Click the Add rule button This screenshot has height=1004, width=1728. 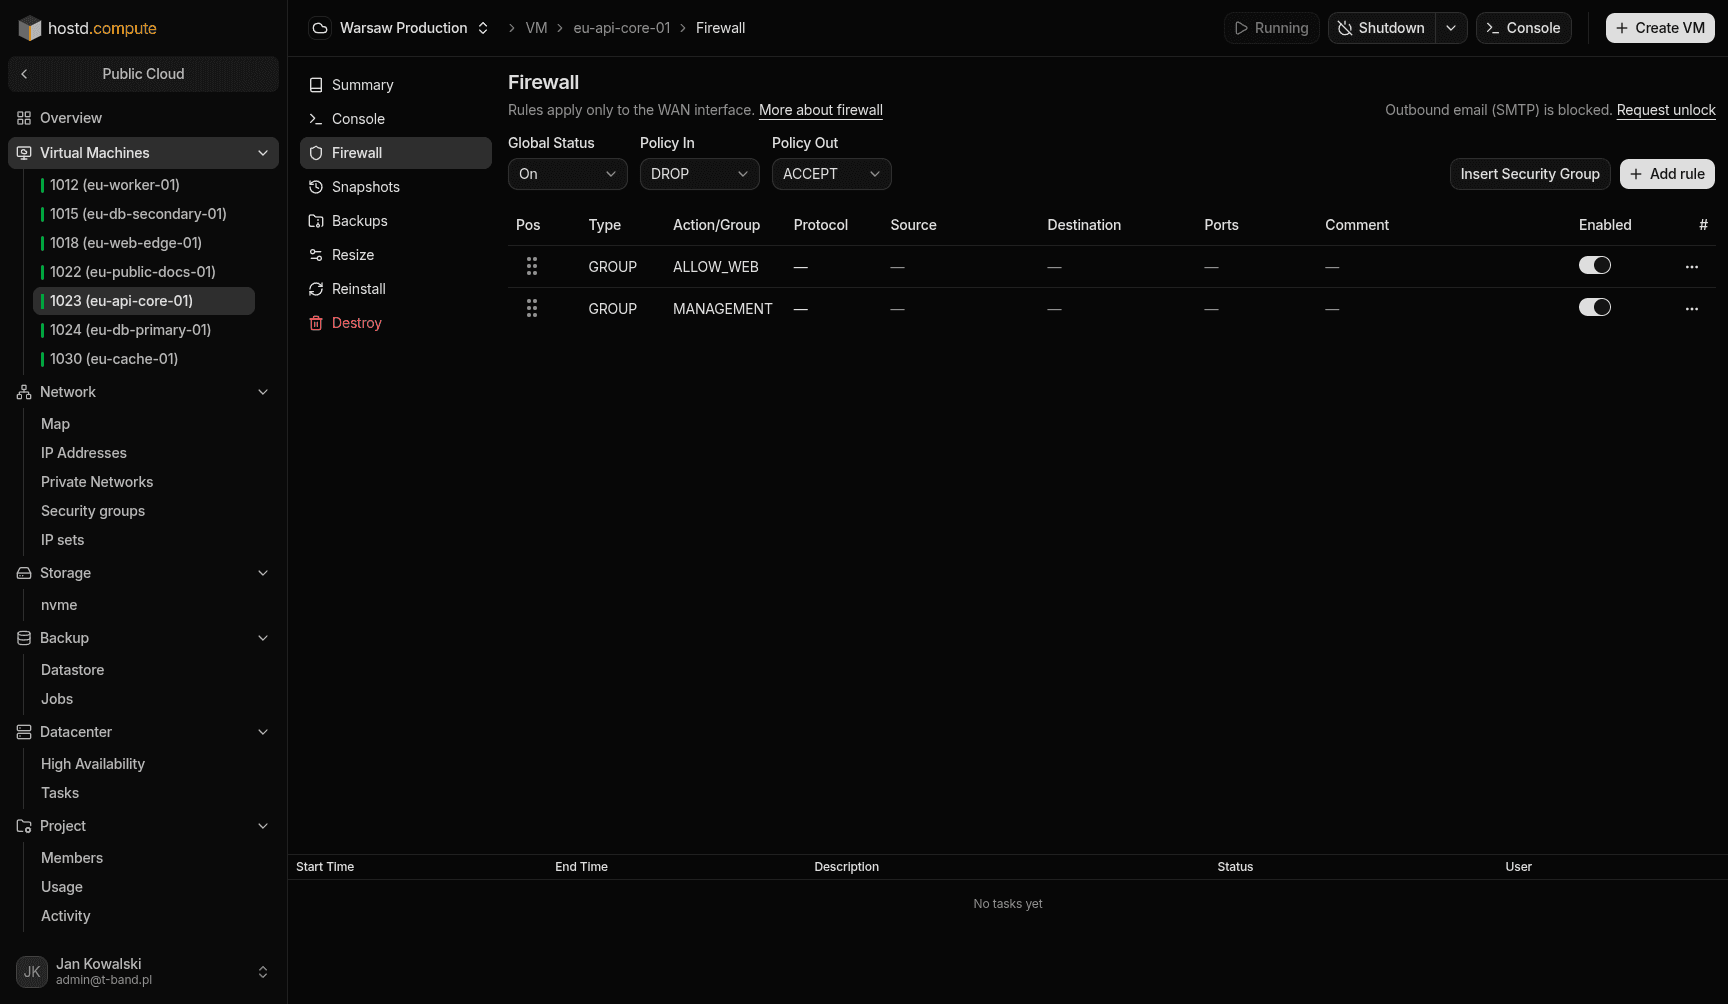[1667, 174]
